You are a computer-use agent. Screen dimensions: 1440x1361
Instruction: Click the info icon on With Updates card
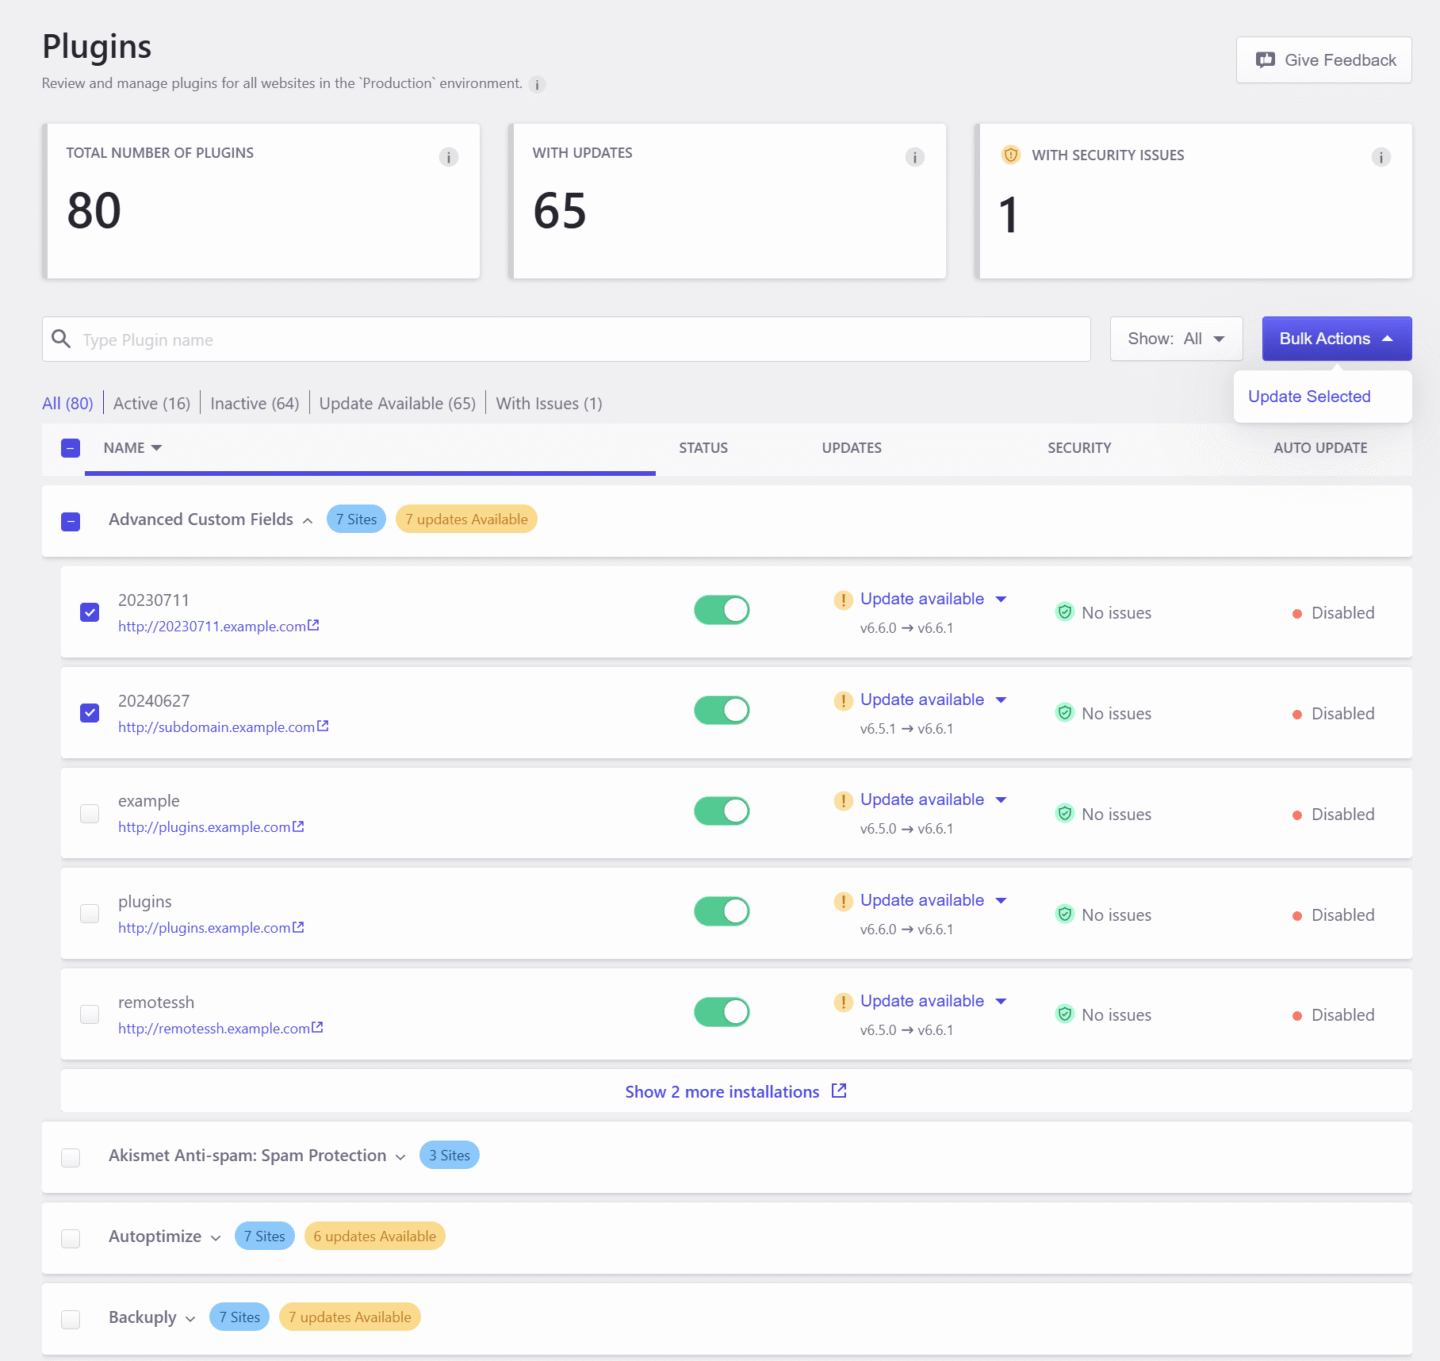click(914, 157)
